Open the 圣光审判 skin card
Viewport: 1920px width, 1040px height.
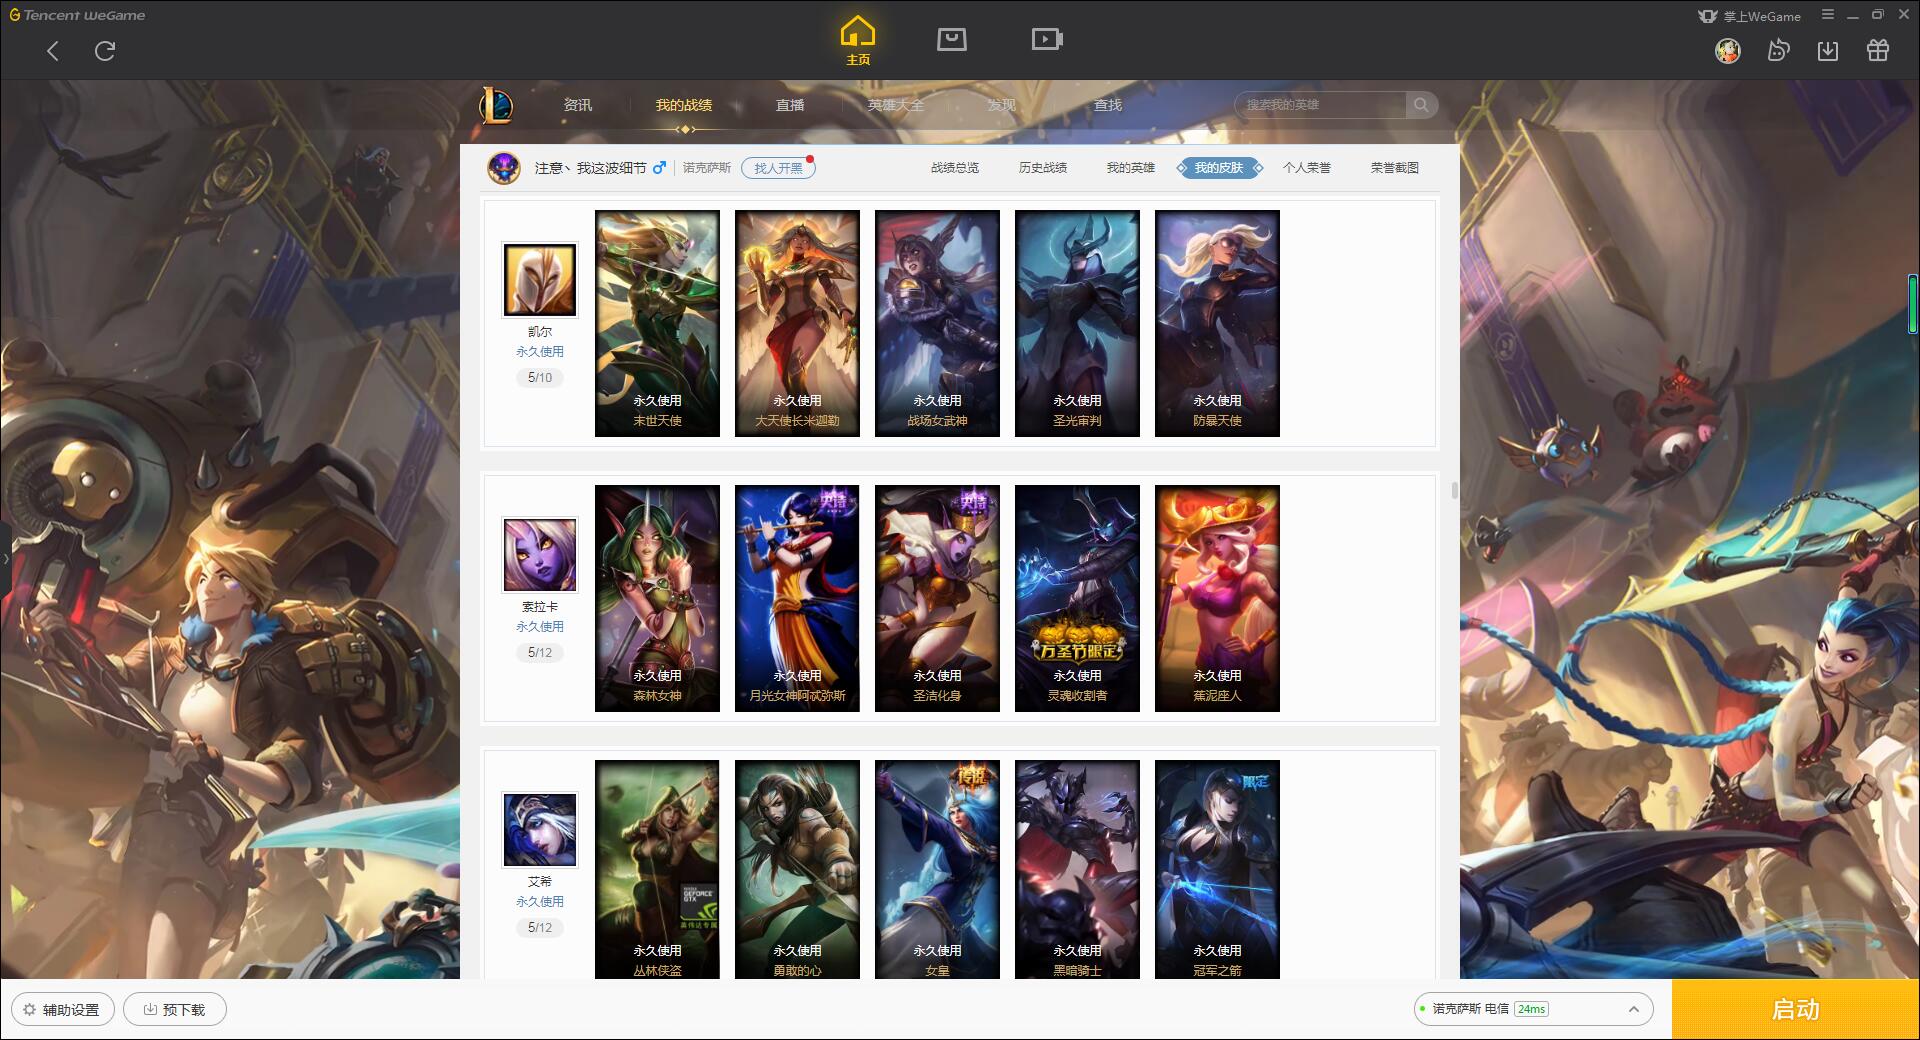1077,323
